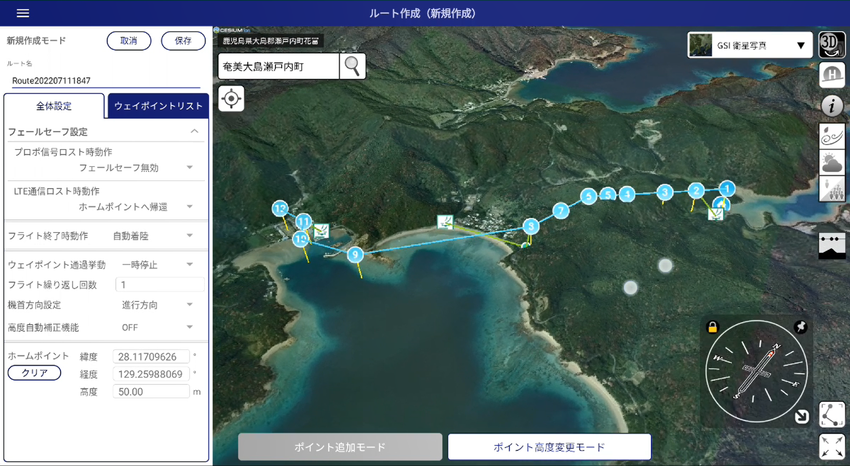850x466 pixels.
Task: Click the white port icon beside waypoint 11
Action: [321, 231]
